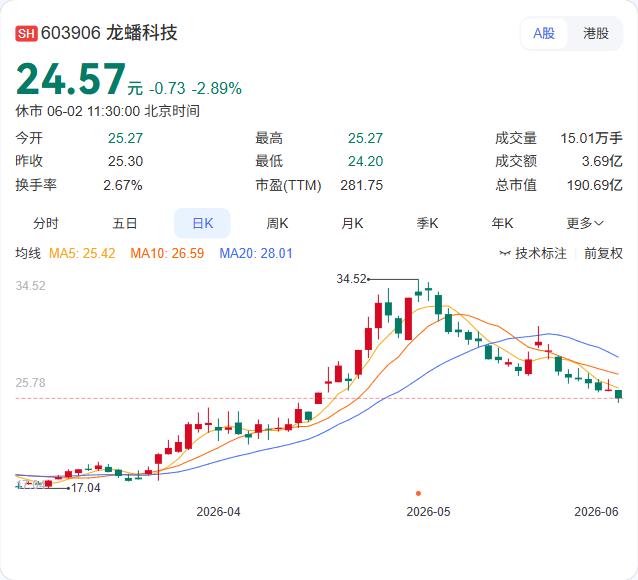Image resolution: width=638 pixels, height=580 pixels.
Task: Click the orange event dot below the chart
Action: click(x=418, y=493)
